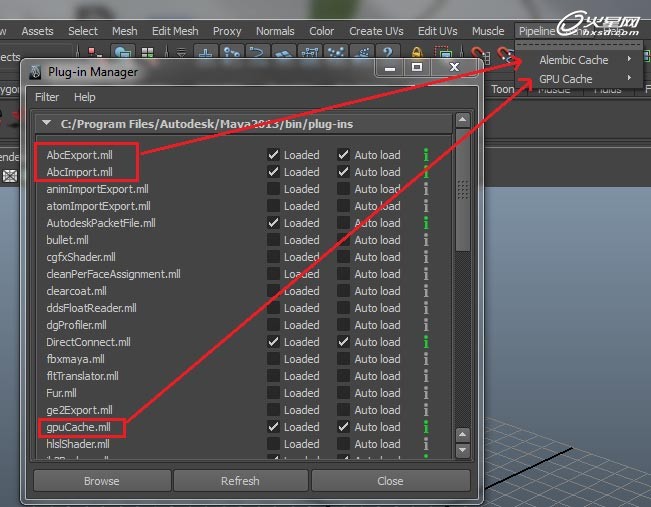The height and width of the screenshot is (507, 651).
Task: Check Loaded for animImportExport.mll
Action: [273, 189]
